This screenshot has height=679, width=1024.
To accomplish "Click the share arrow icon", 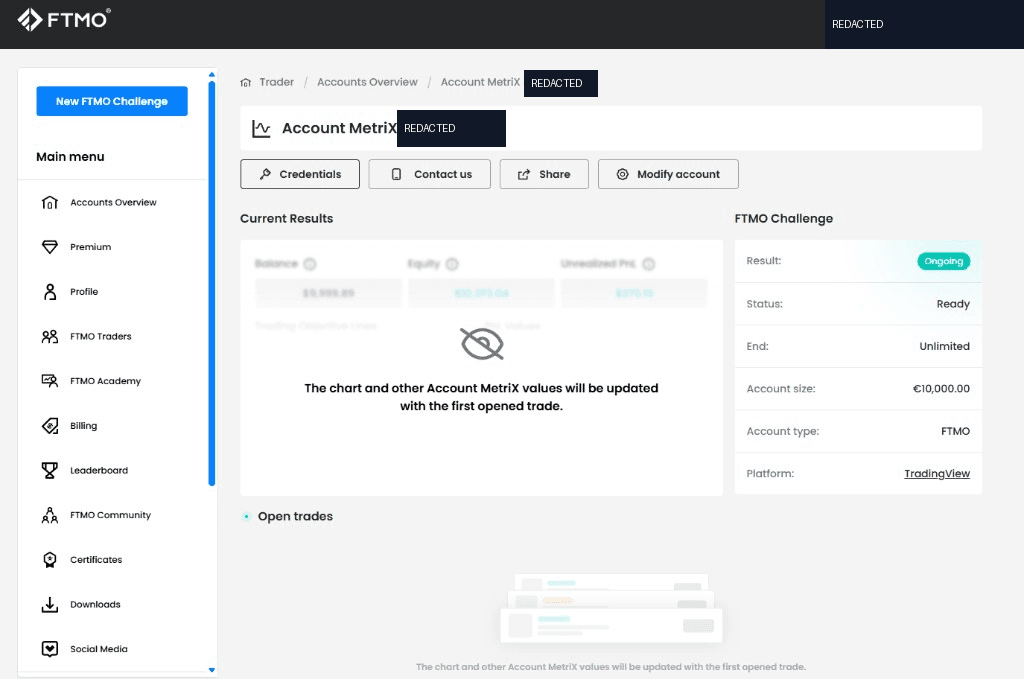I will pos(524,174).
